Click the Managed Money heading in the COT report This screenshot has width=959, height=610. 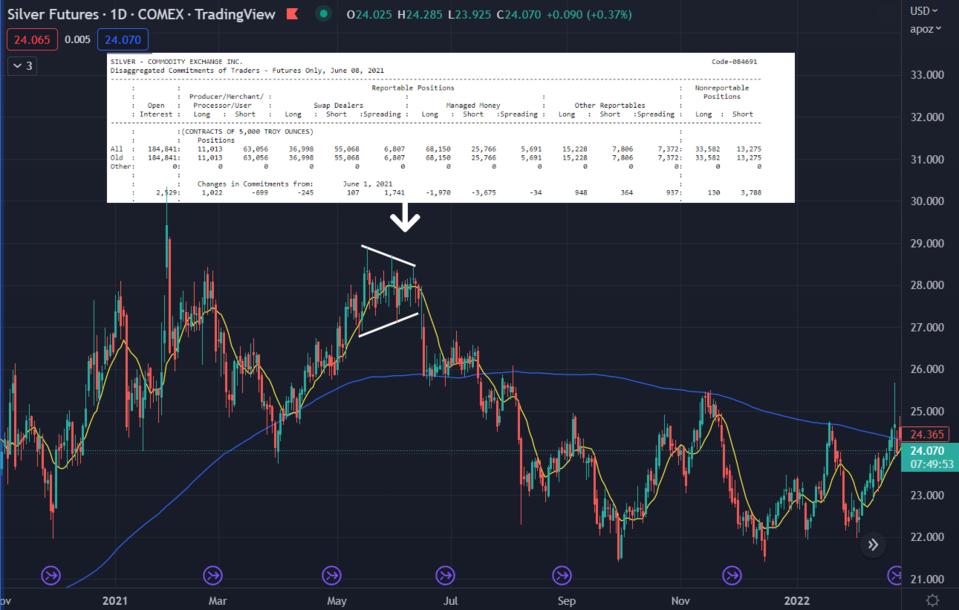[473, 105]
